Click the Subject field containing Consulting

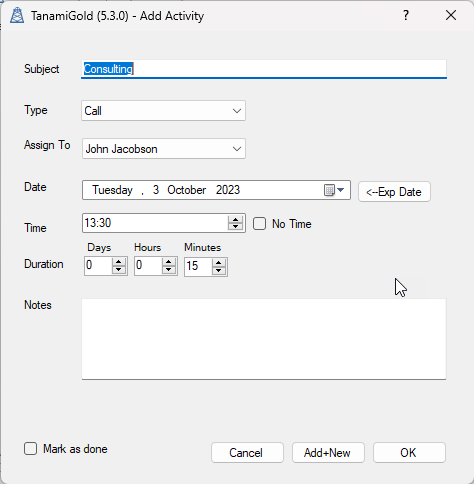point(264,69)
